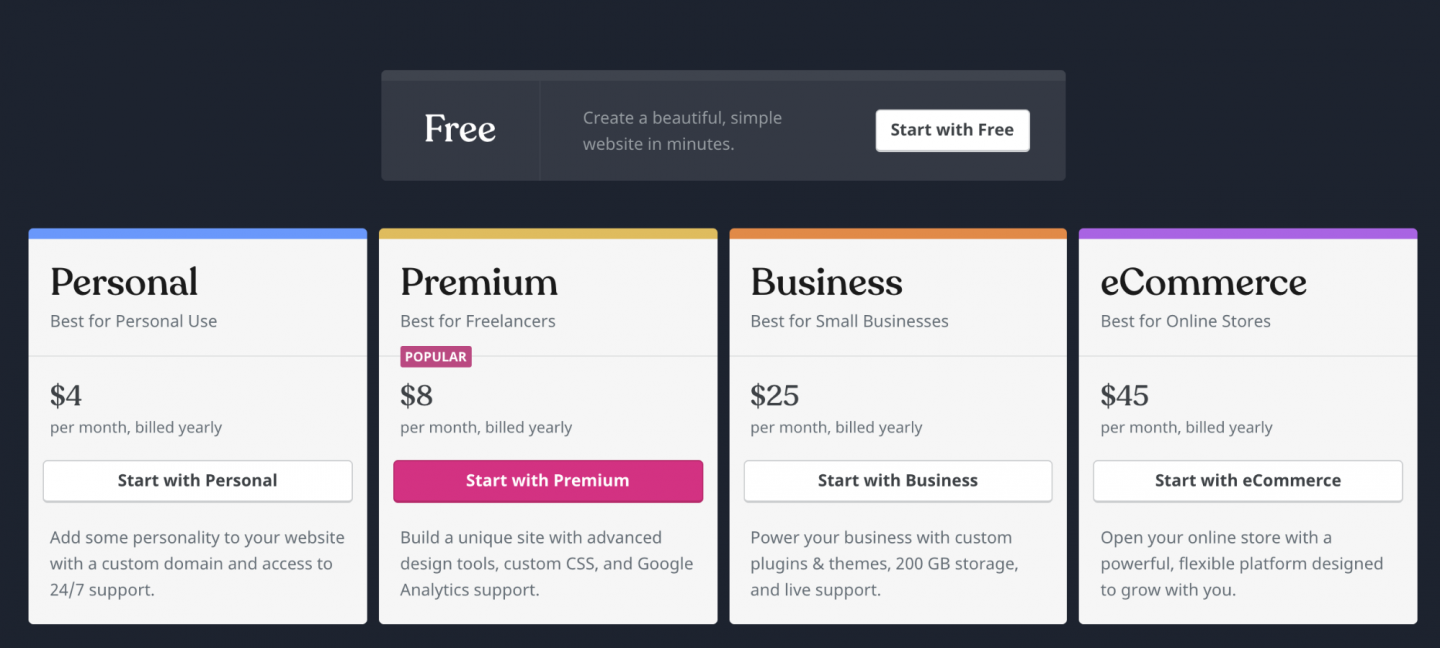Click the $4 Personal price
This screenshot has width=1440, height=648.
tap(66, 396)
